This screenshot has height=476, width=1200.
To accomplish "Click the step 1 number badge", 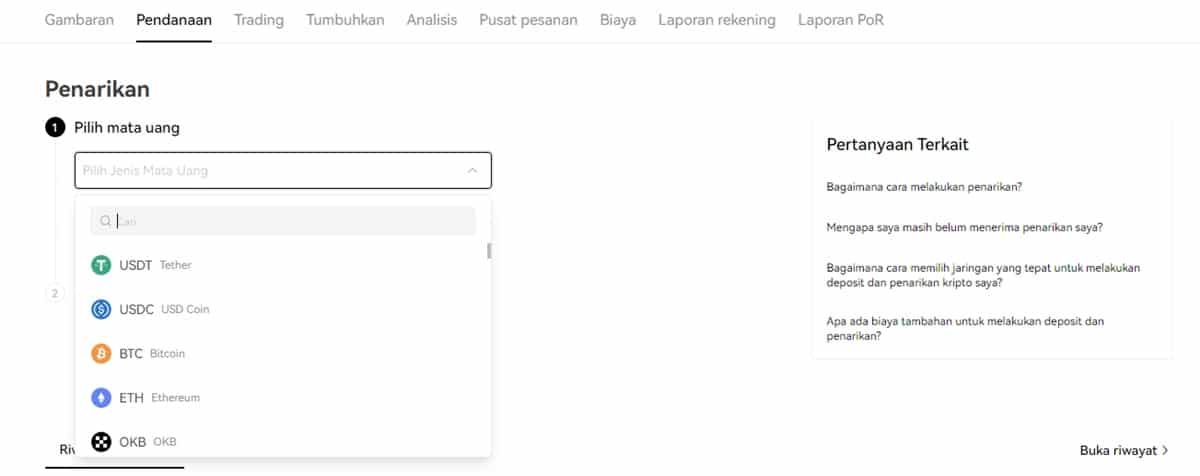I will pyautogui.click(x=54, y=128).
